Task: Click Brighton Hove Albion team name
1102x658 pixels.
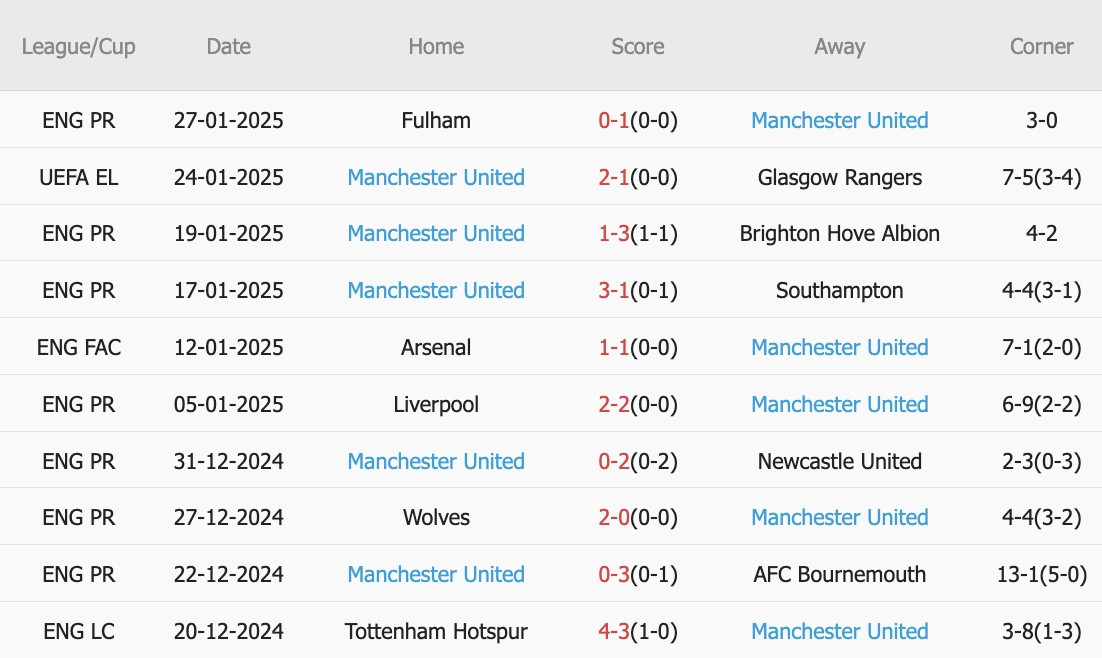Action: (839, 233)
